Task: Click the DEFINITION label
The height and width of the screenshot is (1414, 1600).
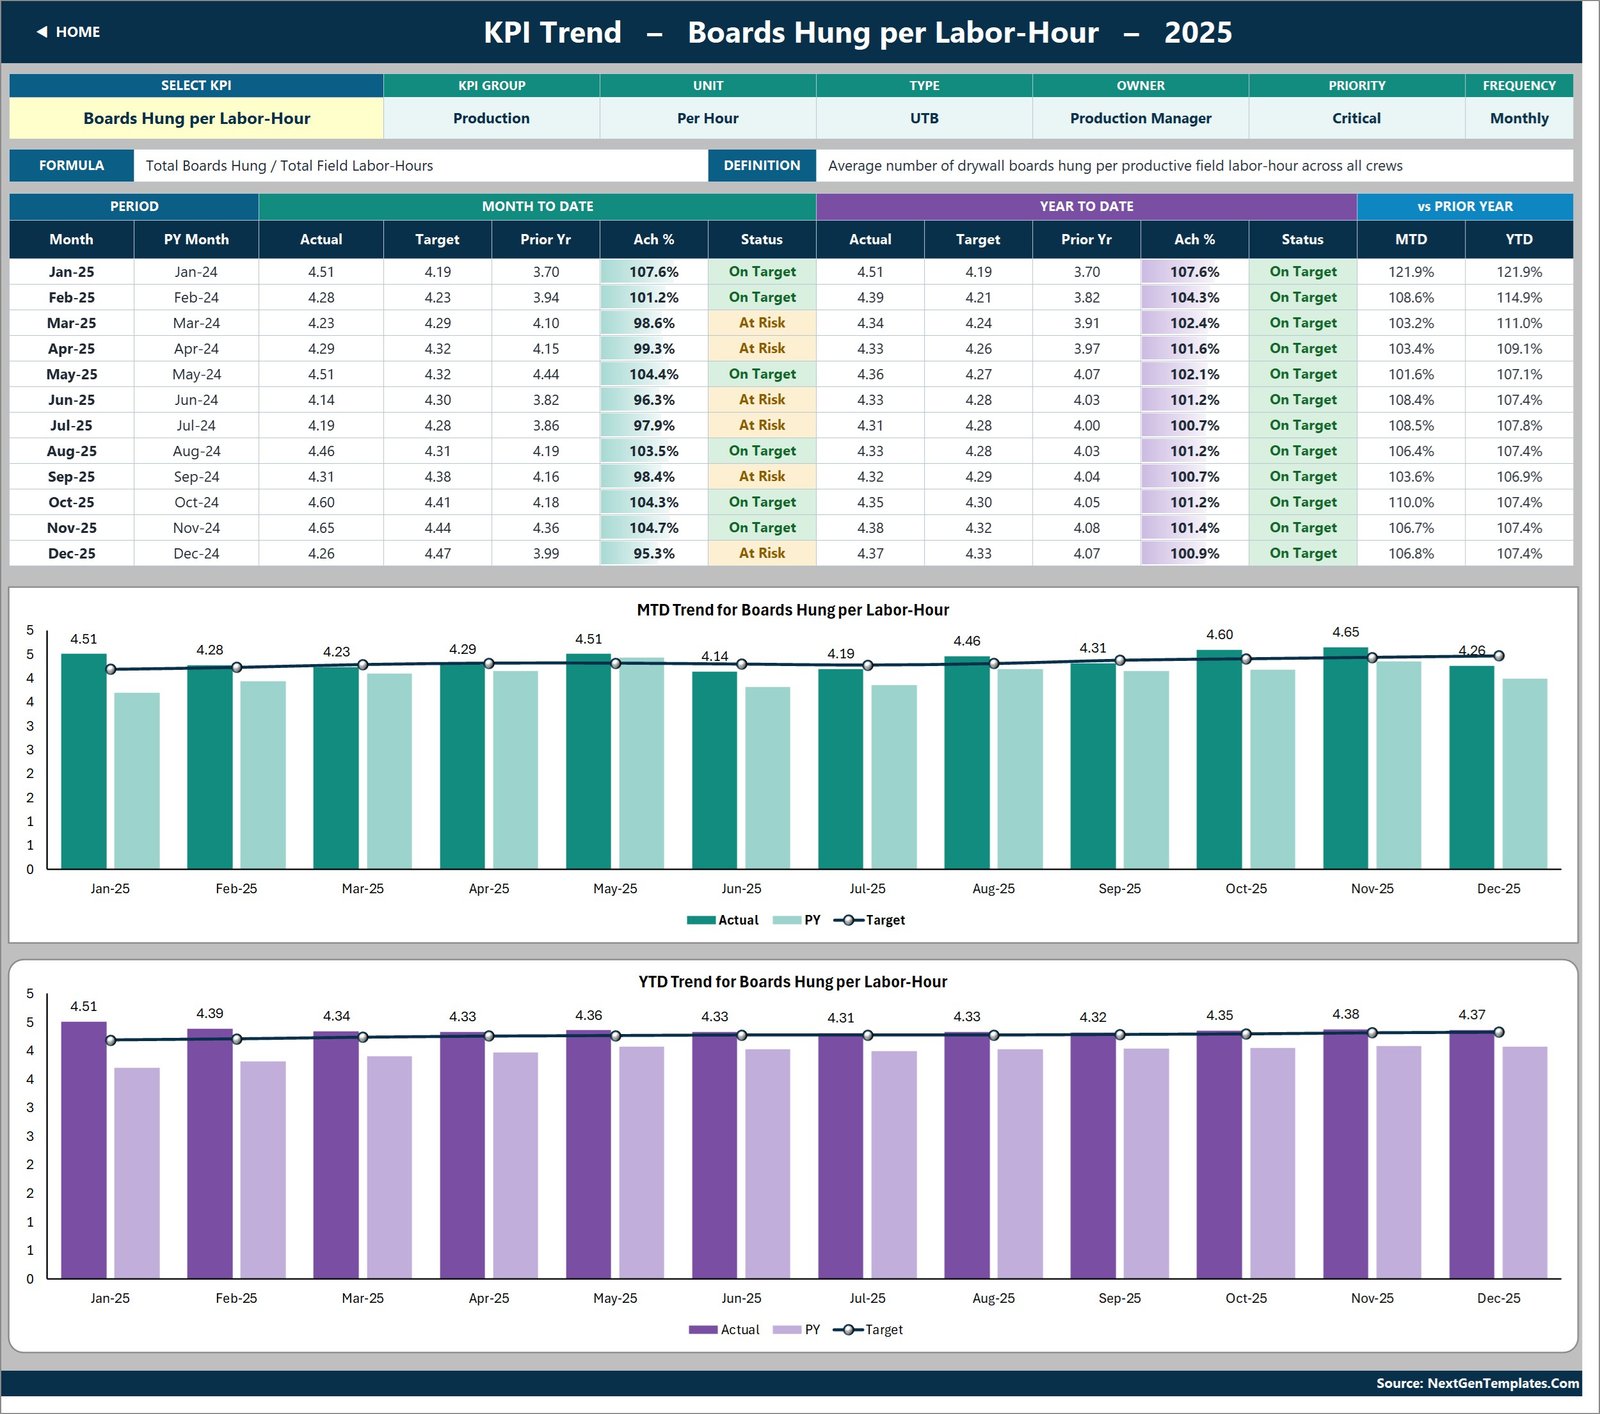Action: (x=762, y=166)
